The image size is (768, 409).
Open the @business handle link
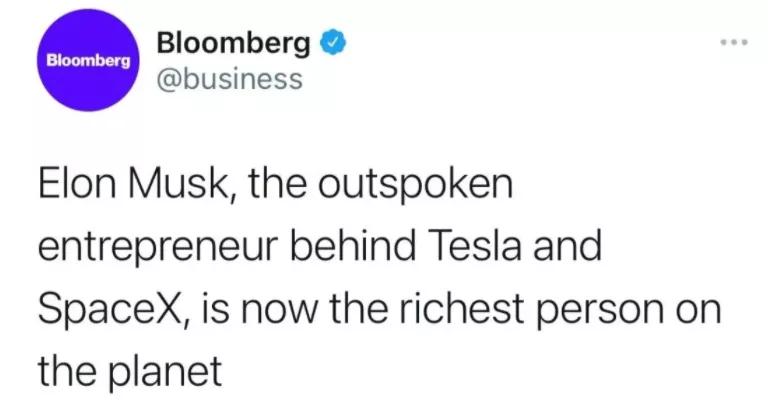tap(229, 80)
